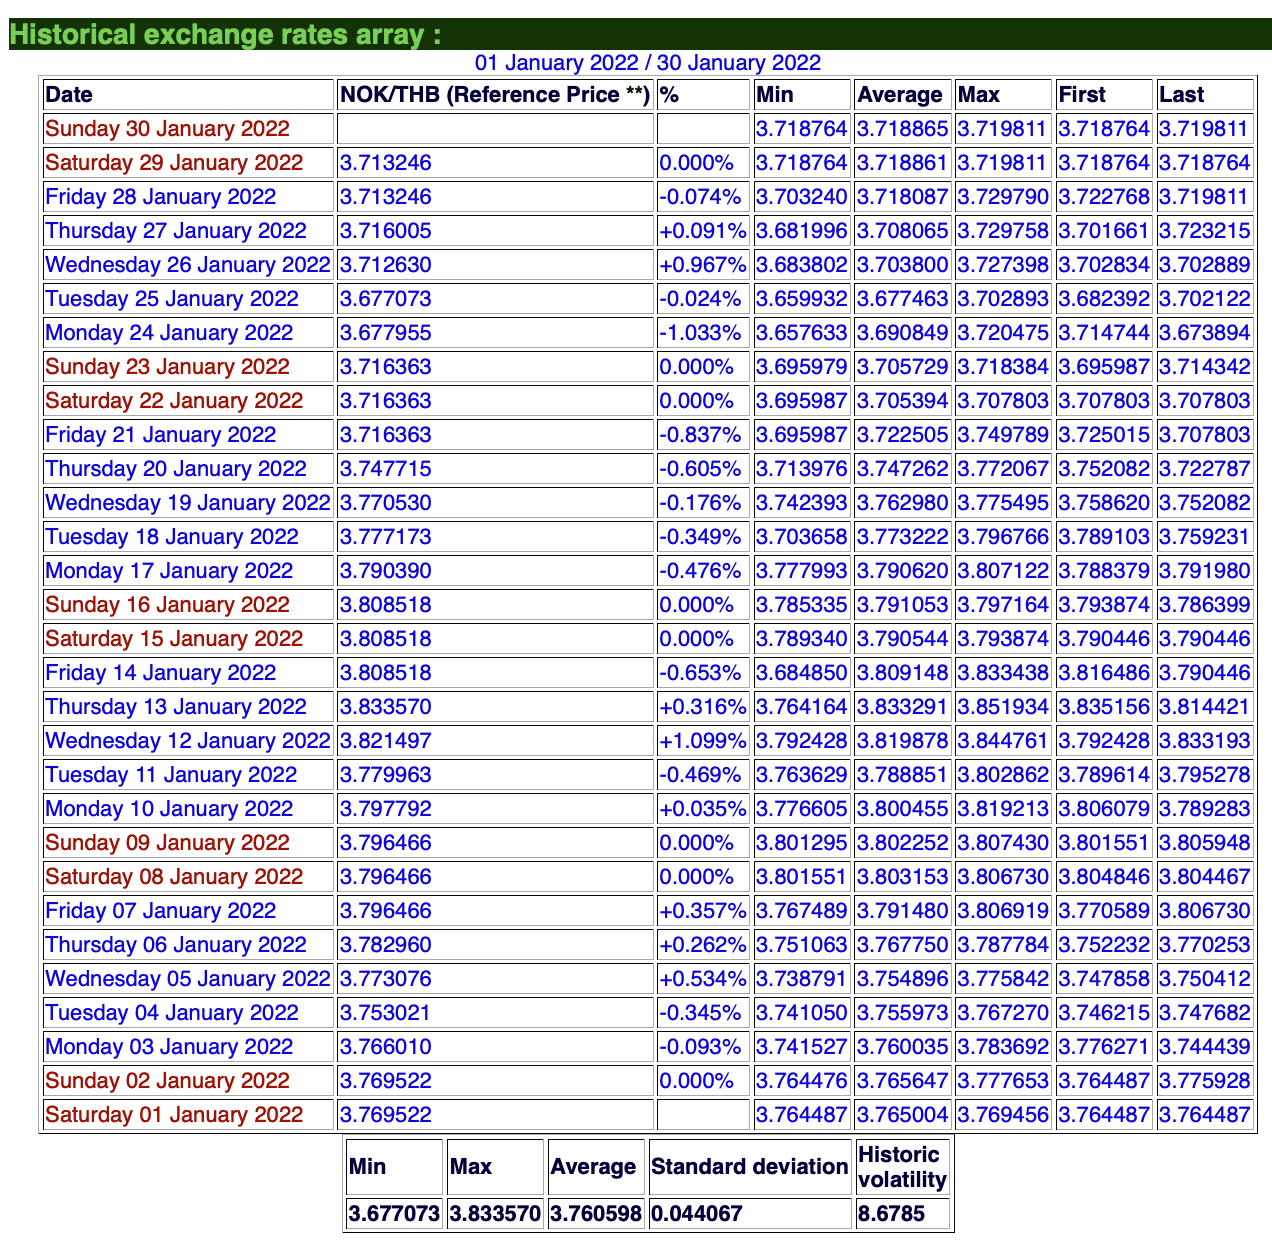Click the Sunday 30 January 2022 date
Screen dimensions: 1272x1258
point(167,129)
